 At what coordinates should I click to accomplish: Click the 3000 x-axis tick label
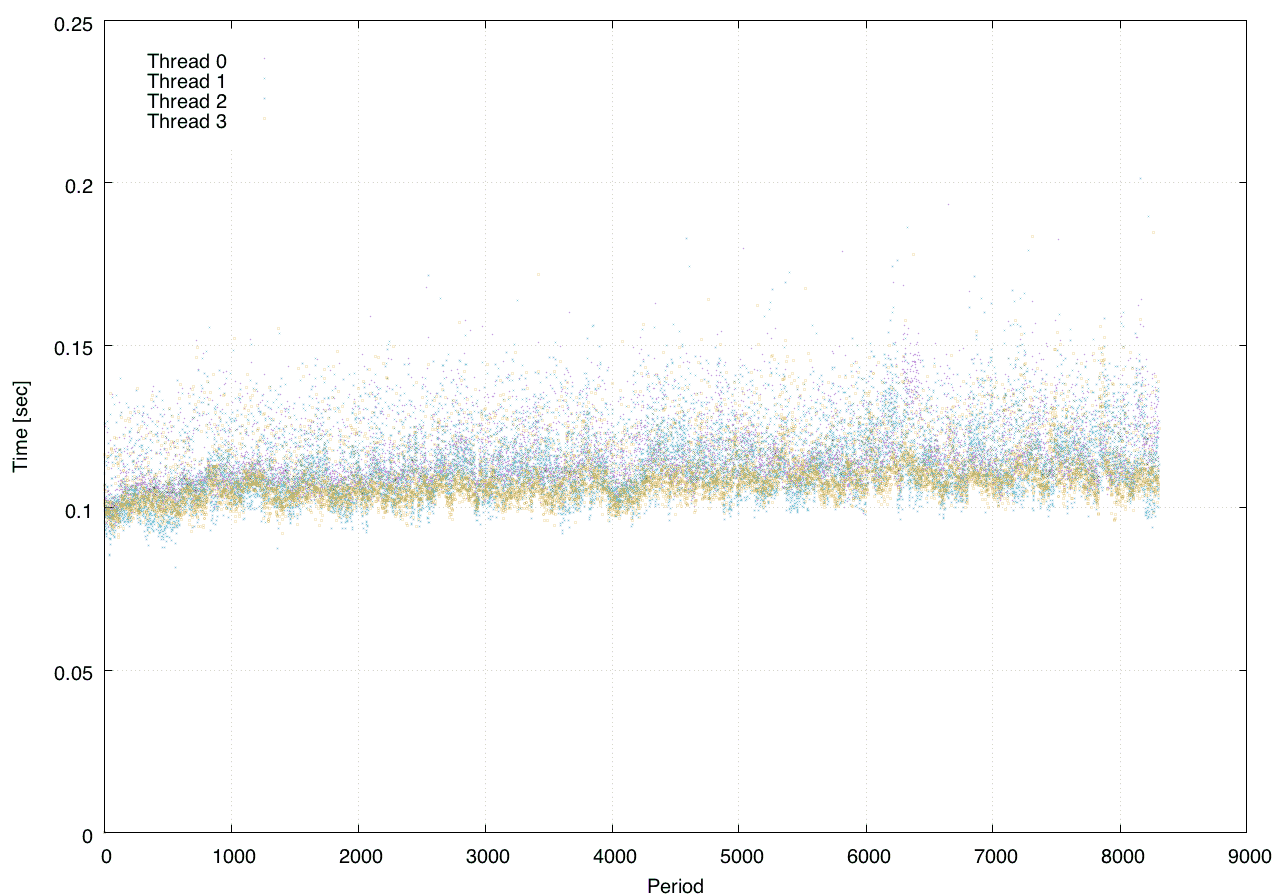pyautogui.click(x=485, y=856)
